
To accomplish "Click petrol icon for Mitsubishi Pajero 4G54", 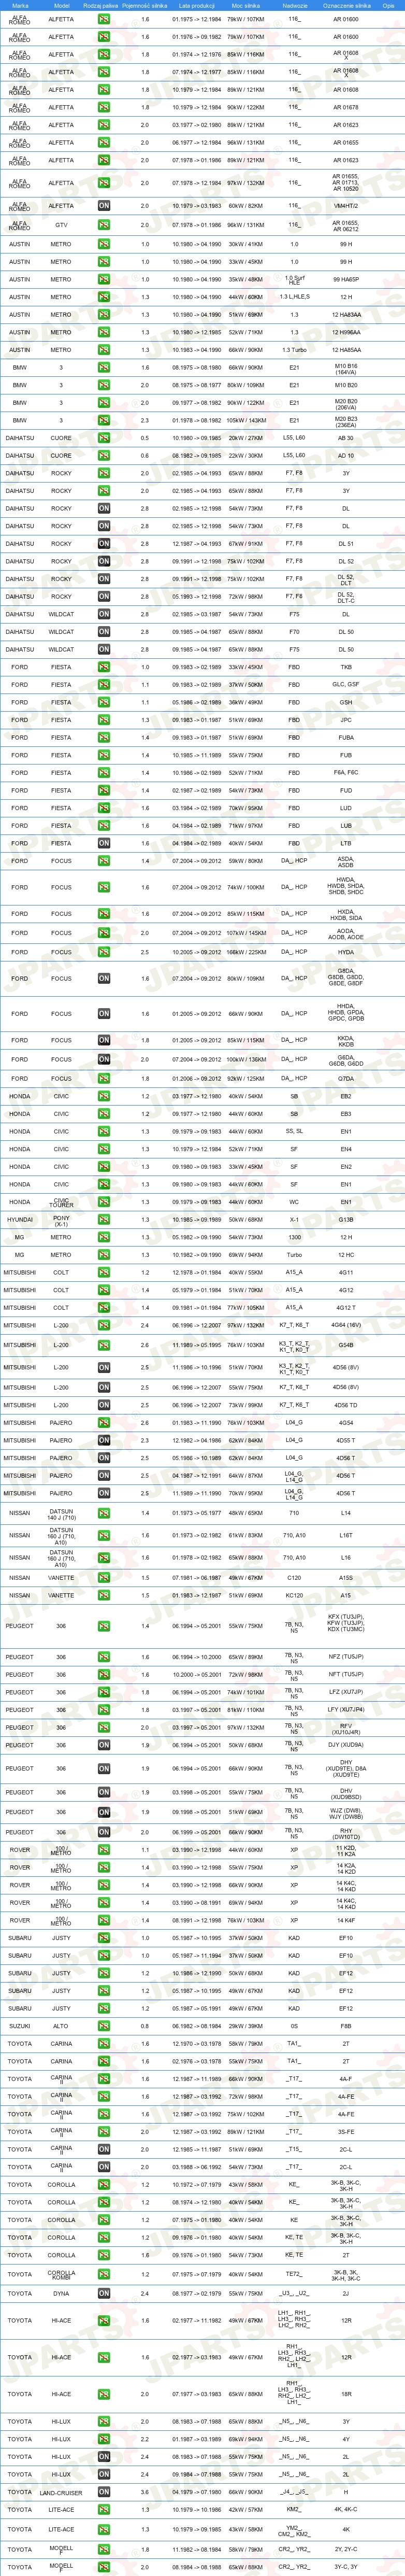I will pos(104,1423).
